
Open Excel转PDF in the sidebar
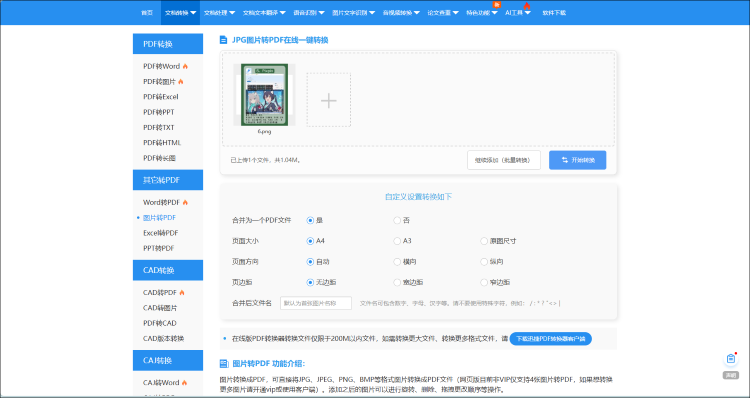pyautogui.click(x=161, y=233)
